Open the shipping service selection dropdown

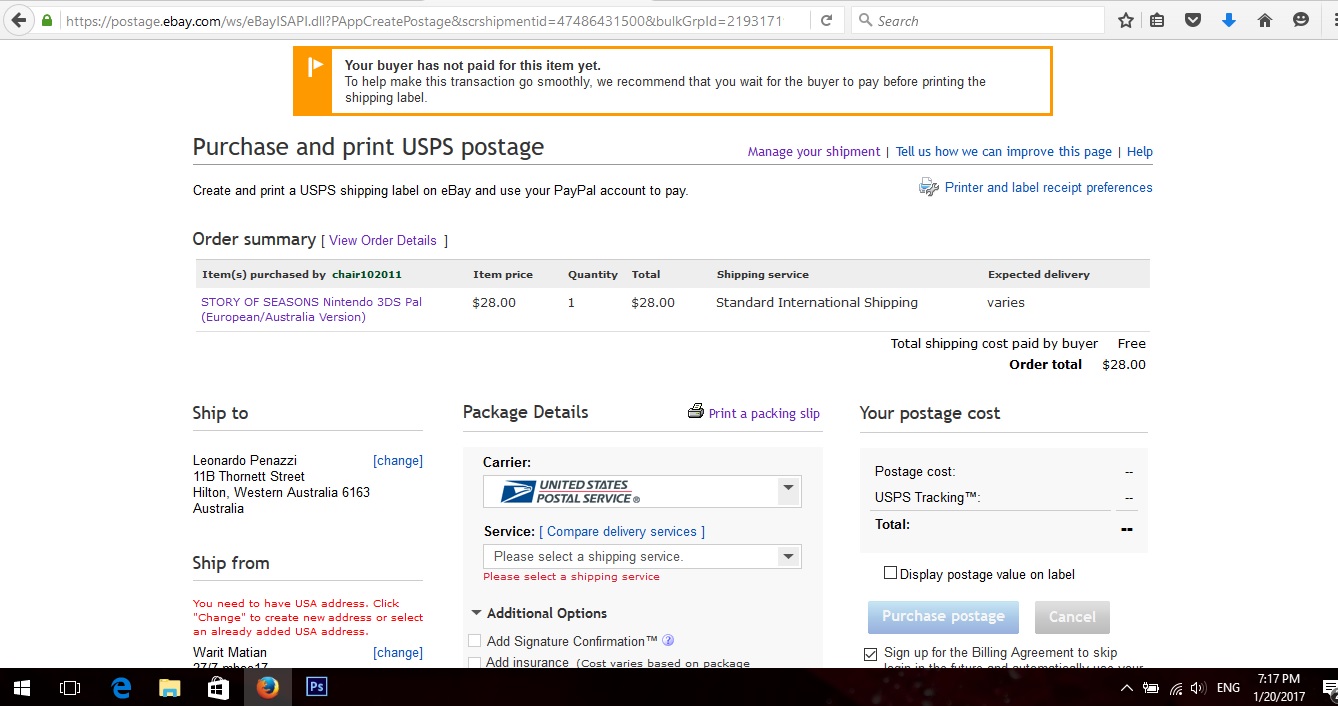[642, 556]
